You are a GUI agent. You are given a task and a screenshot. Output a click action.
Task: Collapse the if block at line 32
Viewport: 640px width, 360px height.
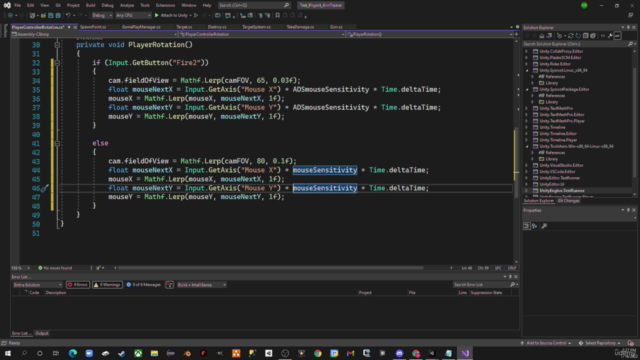point(57,63)
